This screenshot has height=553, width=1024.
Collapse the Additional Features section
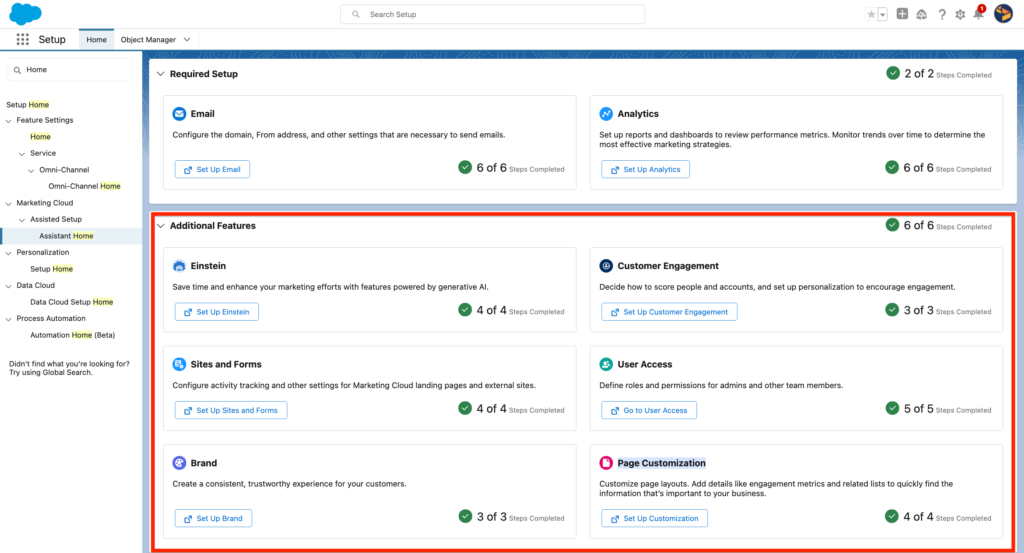[x=161, y=226]
